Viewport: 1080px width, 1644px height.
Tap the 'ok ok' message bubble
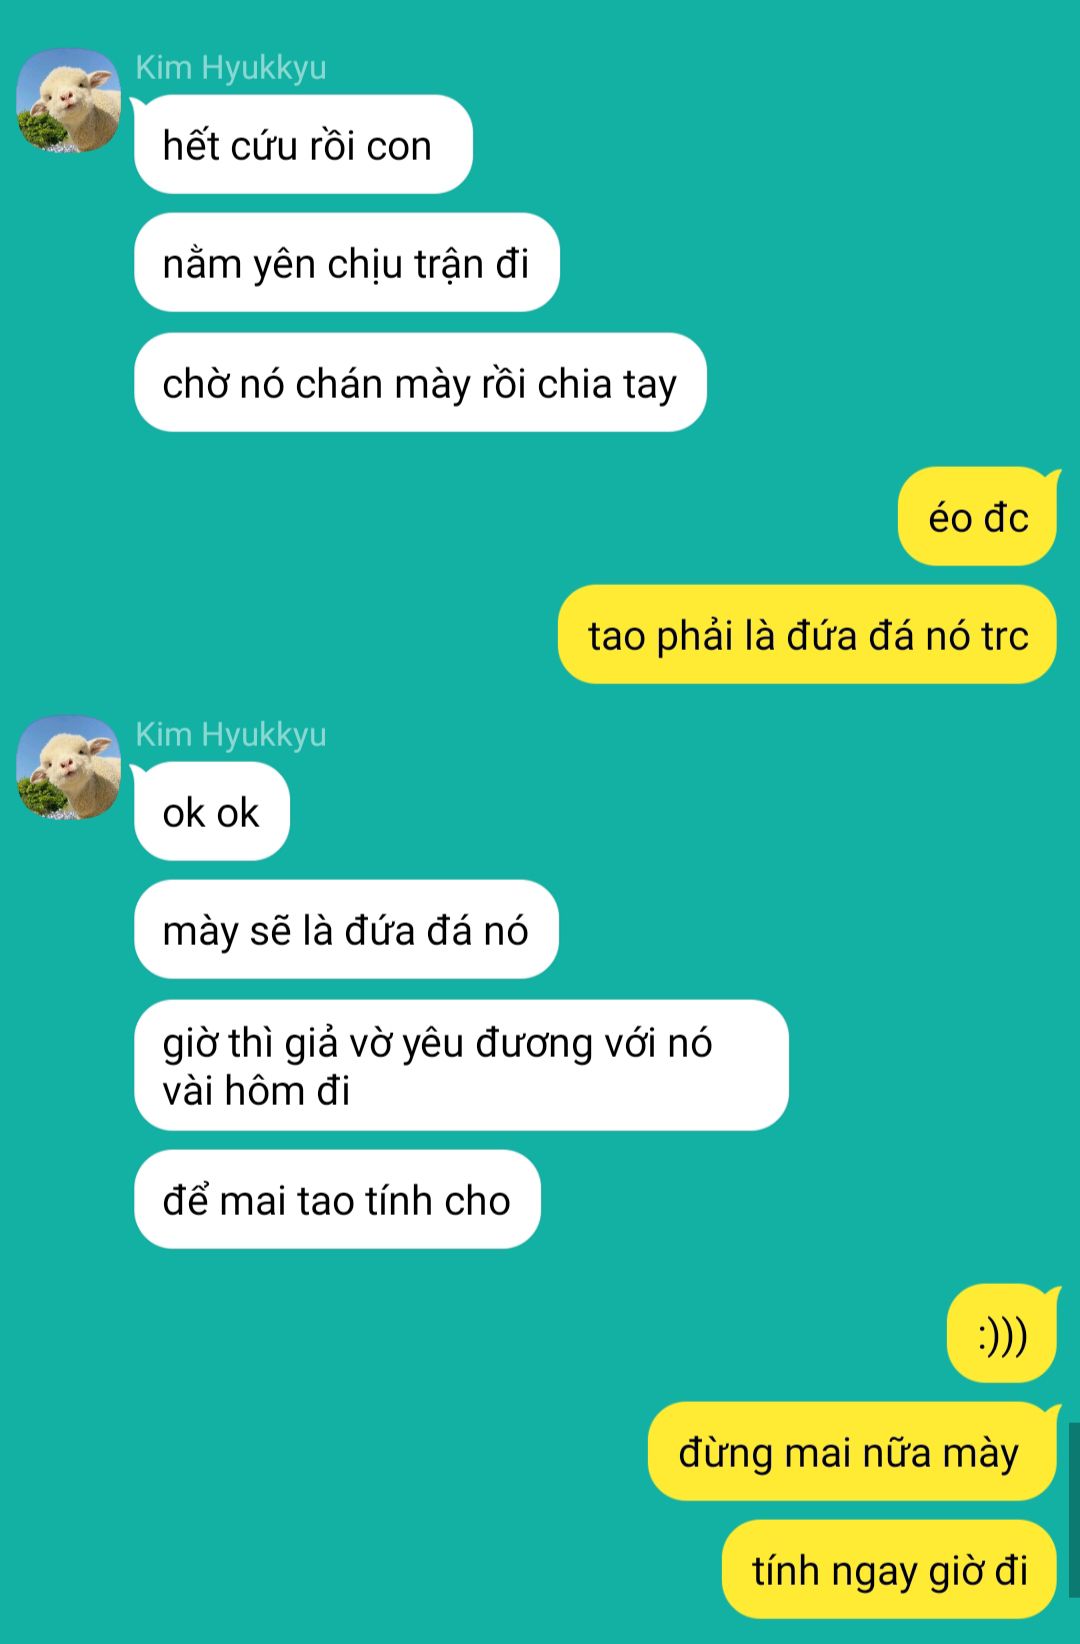tap(211, 812)
